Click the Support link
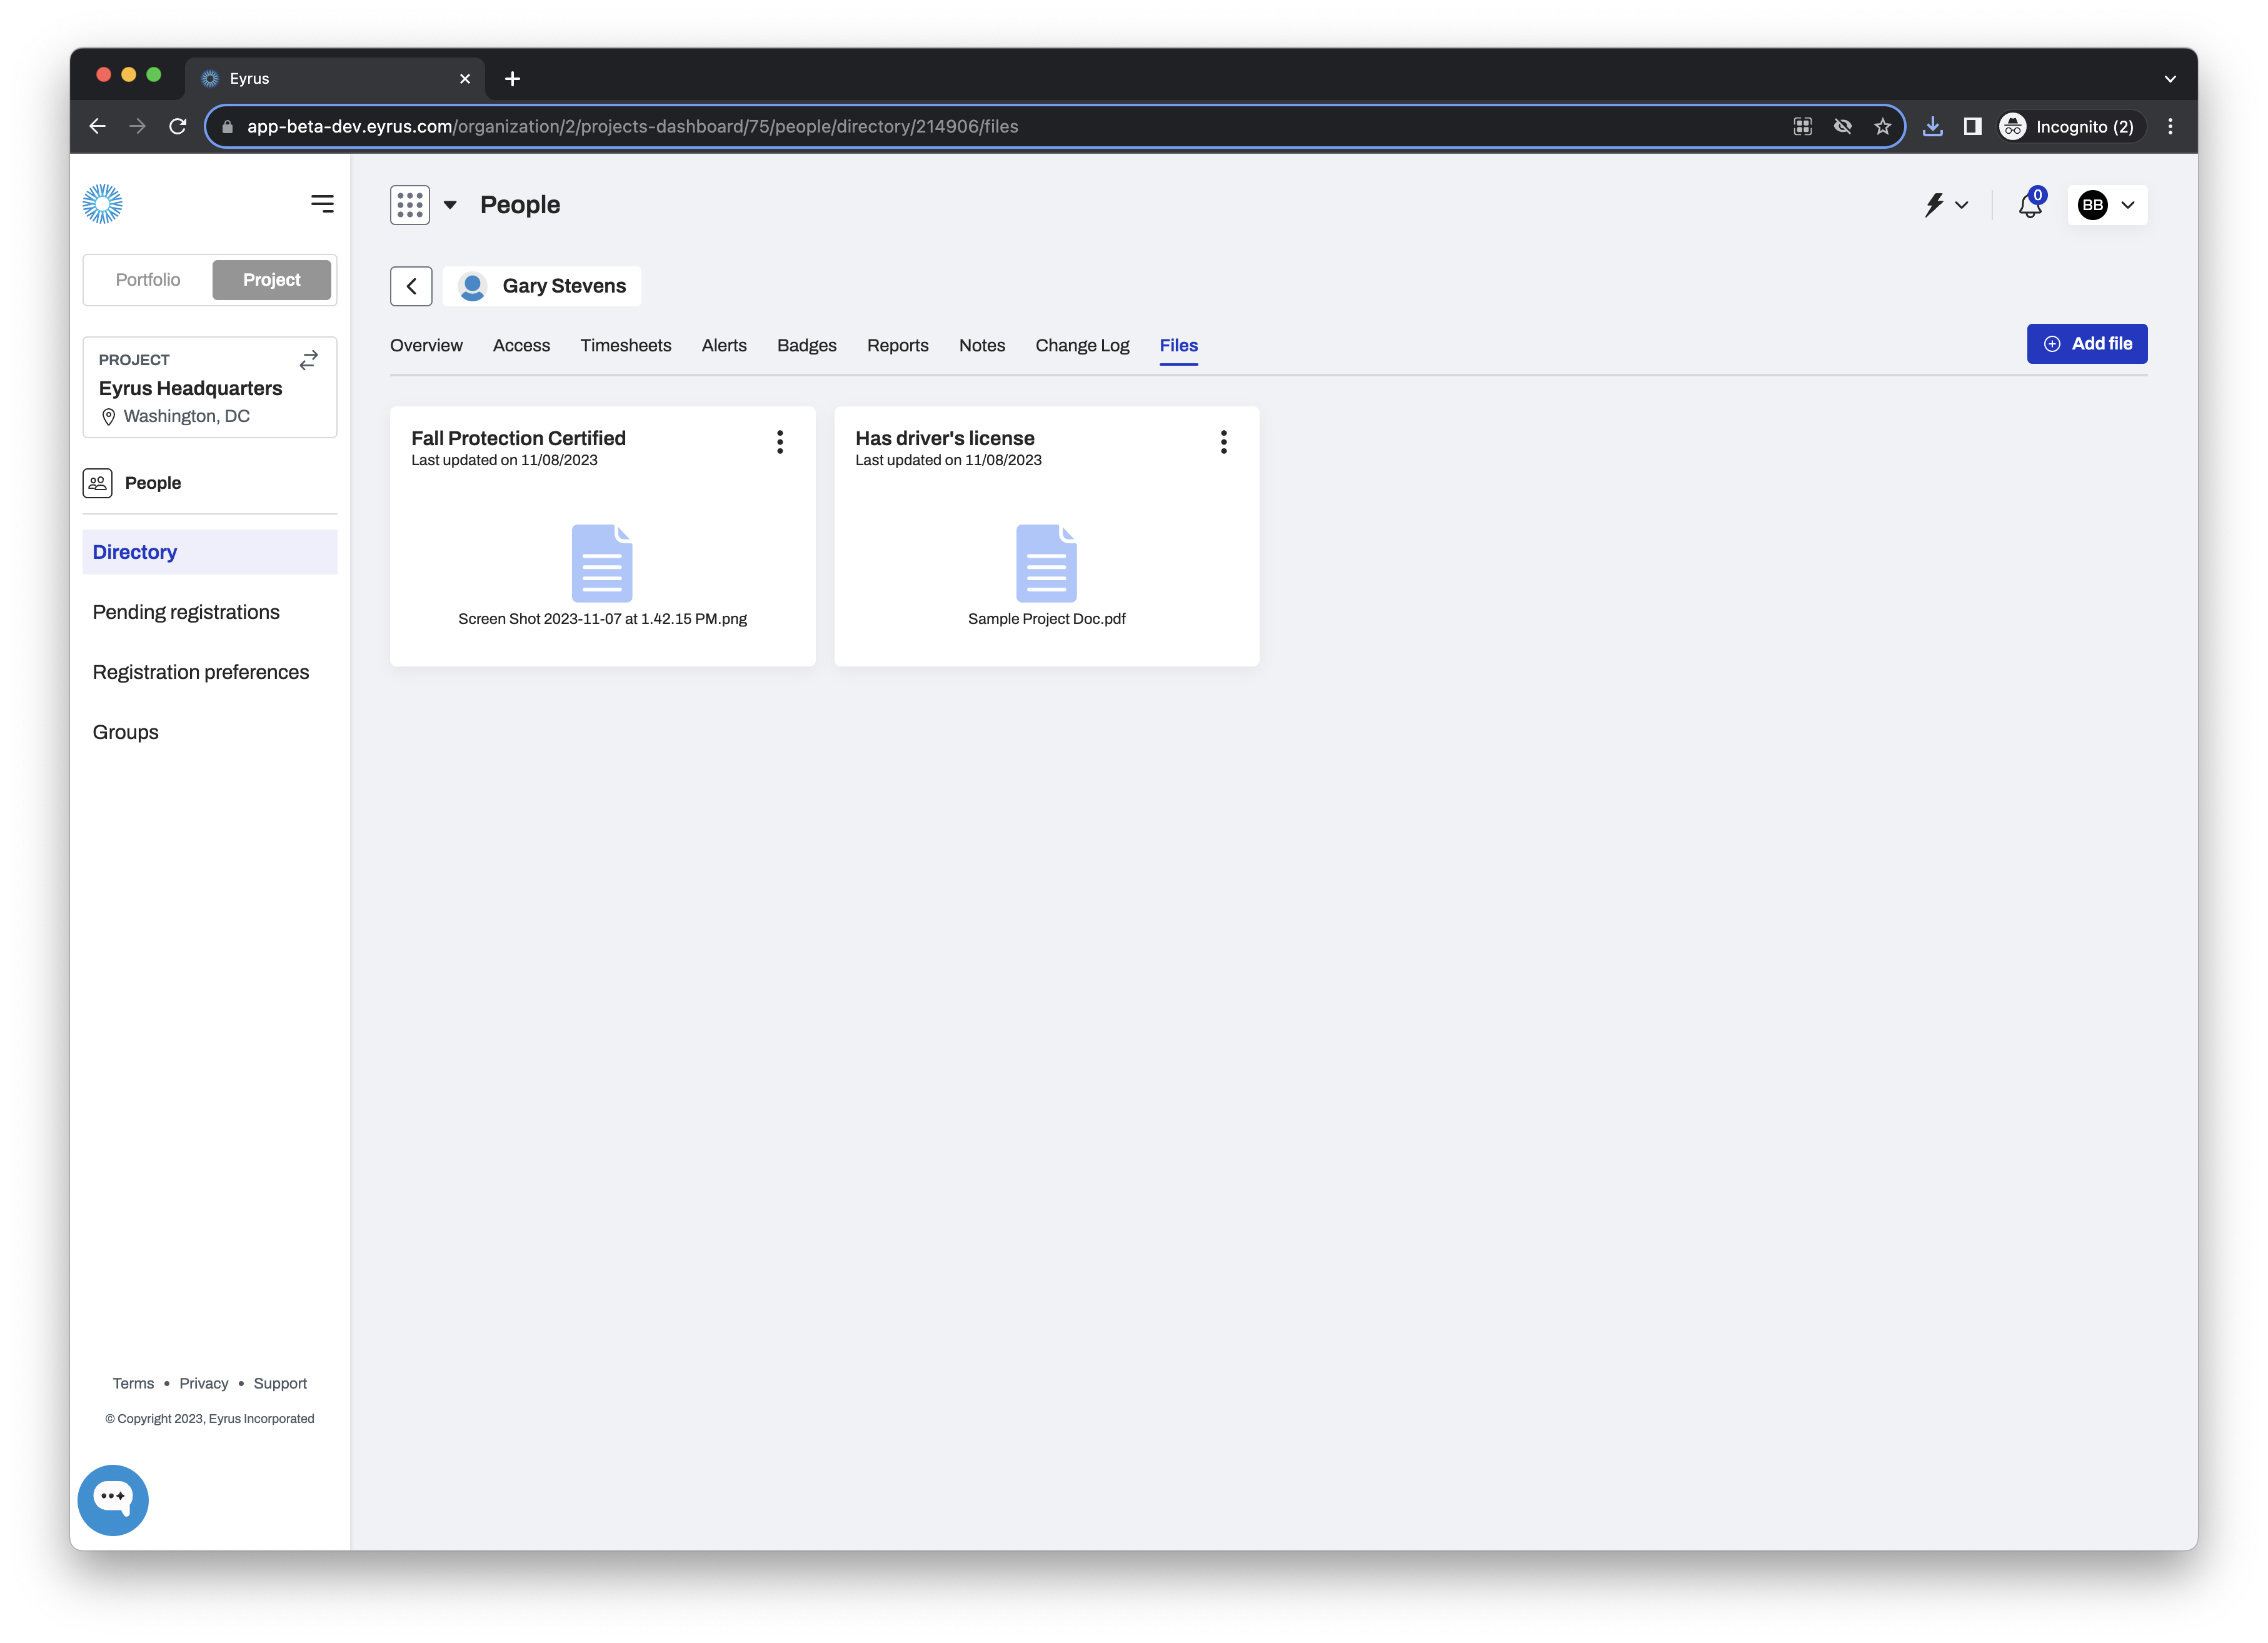This screenshot has height=1643, width=2268. (x=280, y=1384)
